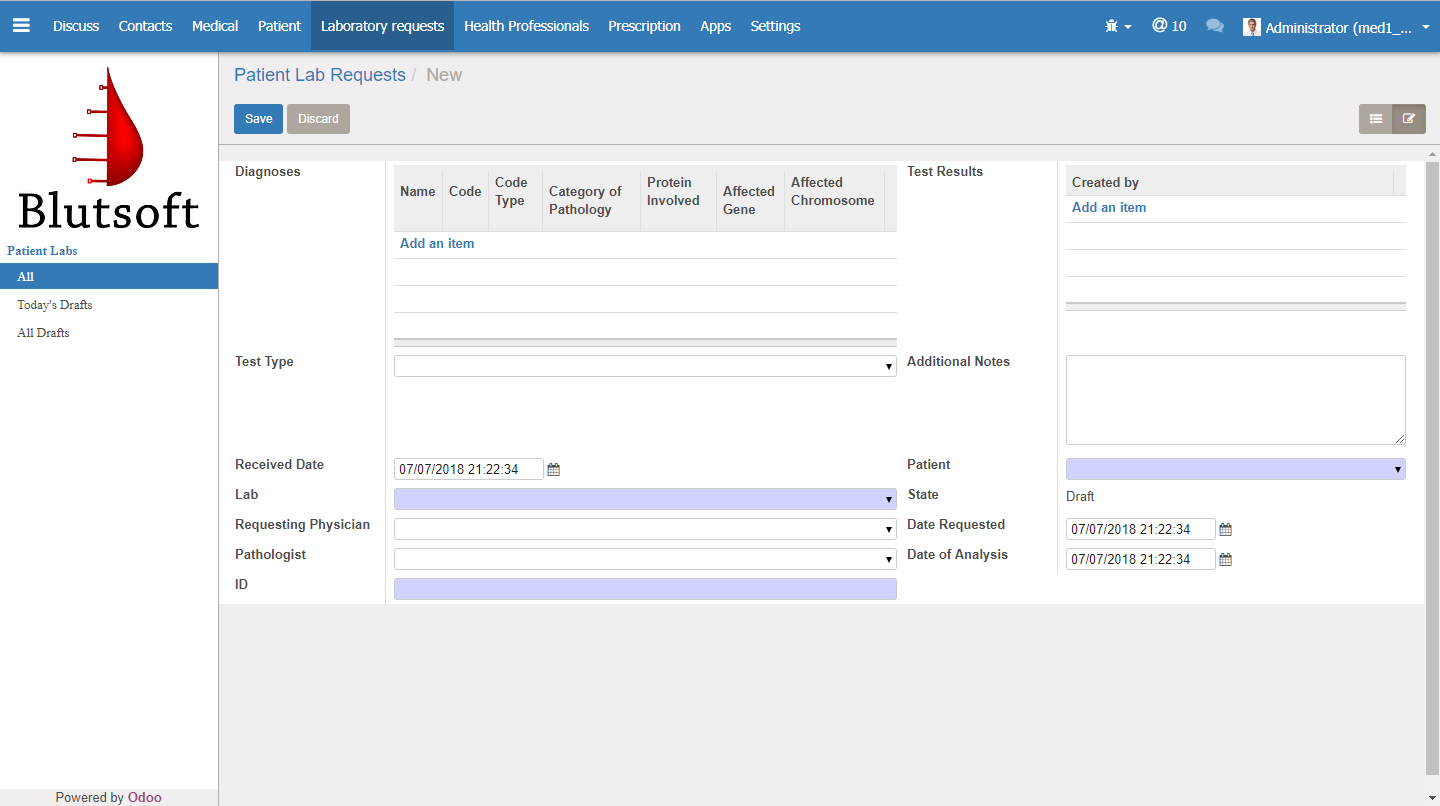Open the chat conversations icon
Viewport: 1440px width, 806px height.
click(1214, 27)
